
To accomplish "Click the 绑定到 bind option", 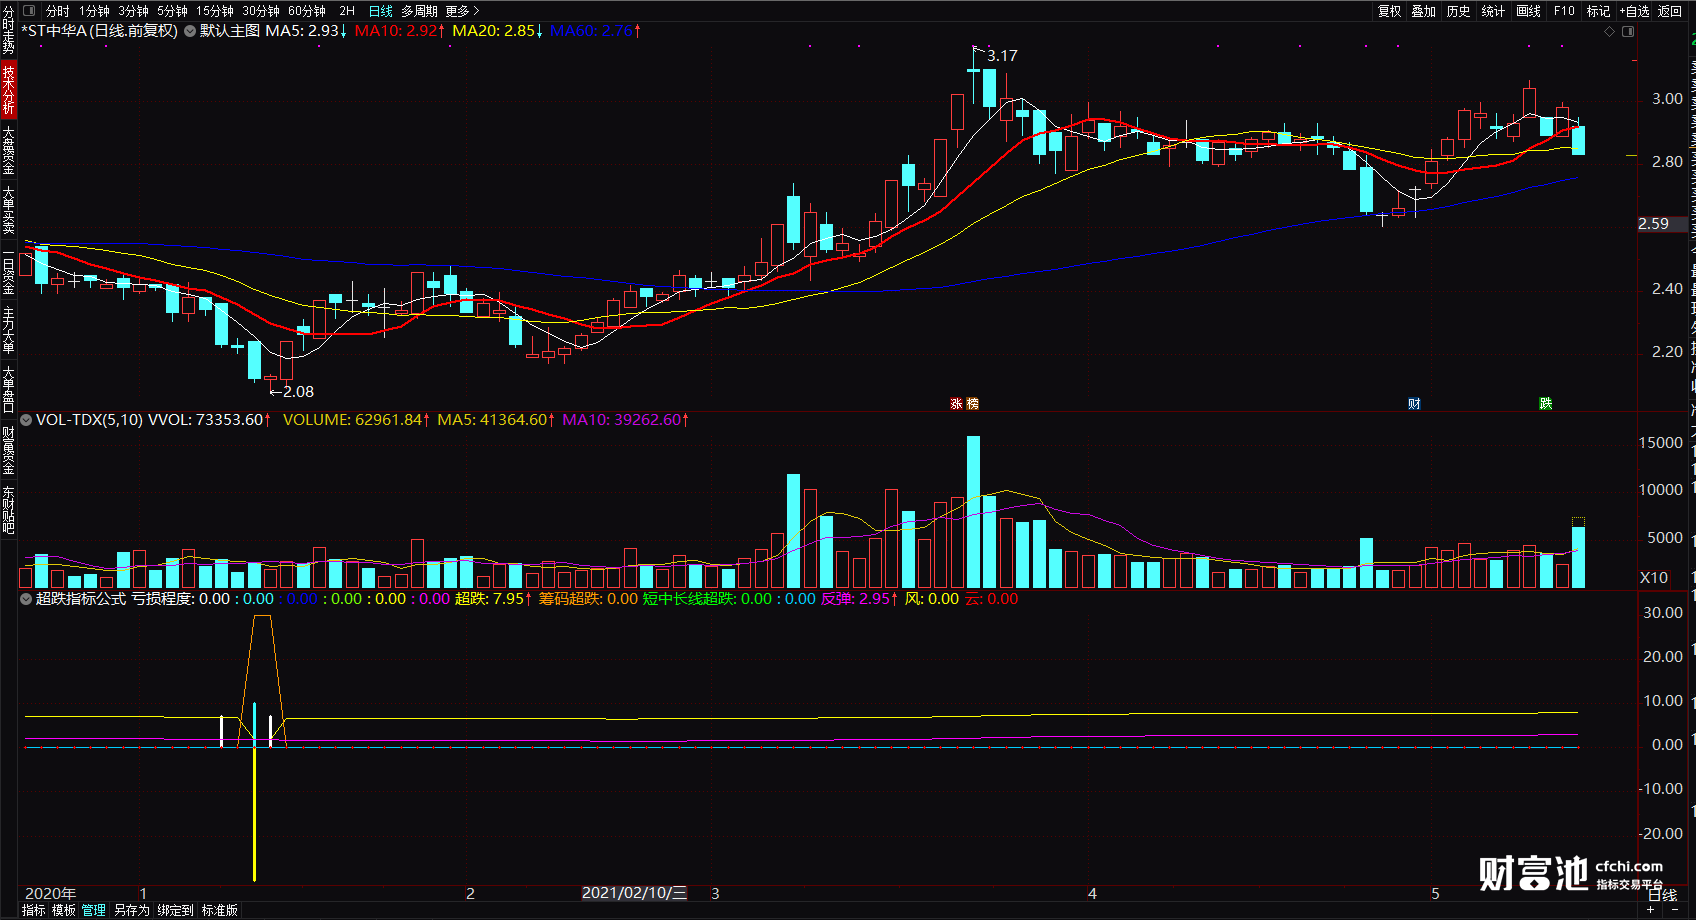I will 176,910.
